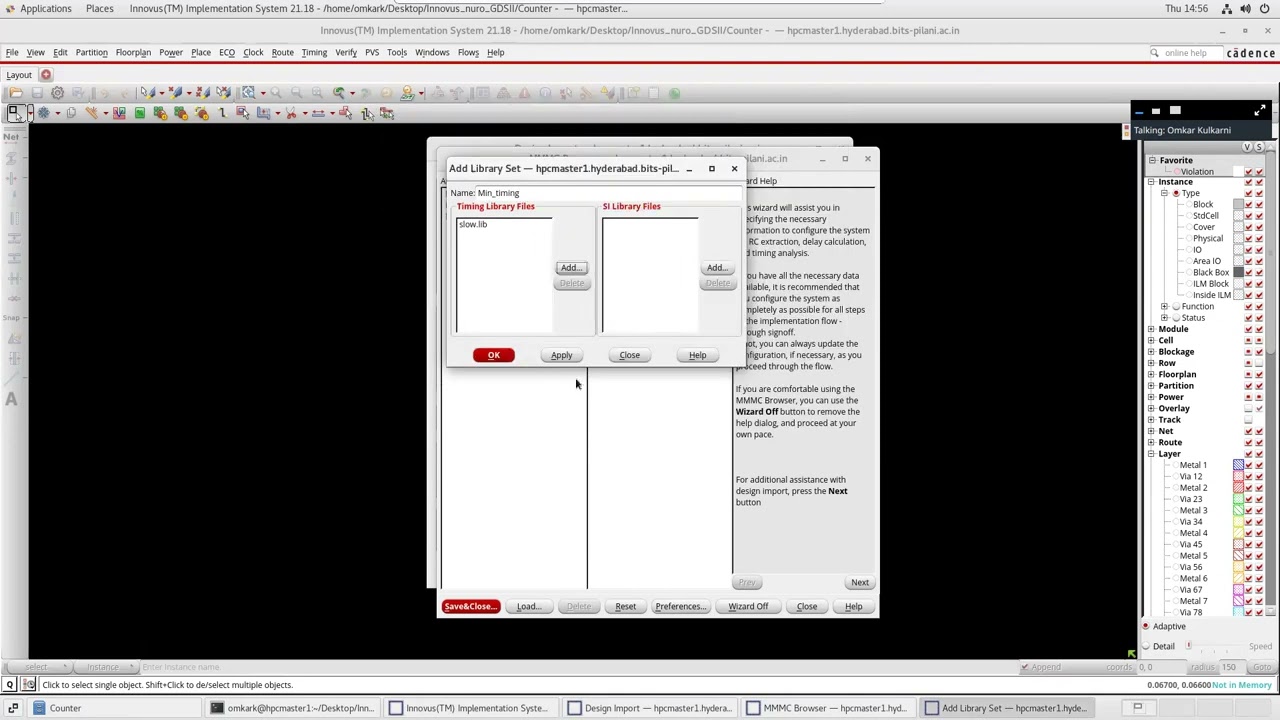This screenshot has height=720, width=1280.
Task: Click the expand arrows icon in talking overlay
Action: pyautogui.click(x=1260, y=110)
